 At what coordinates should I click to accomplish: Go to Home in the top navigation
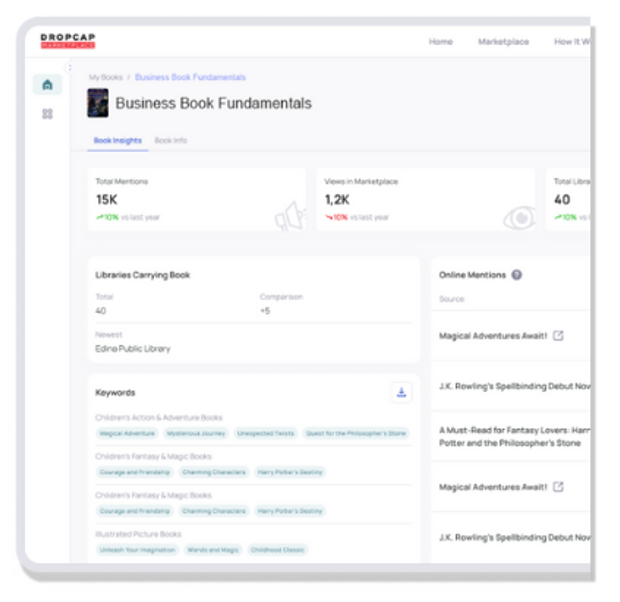pyautogui.click(x=440, y=42)
